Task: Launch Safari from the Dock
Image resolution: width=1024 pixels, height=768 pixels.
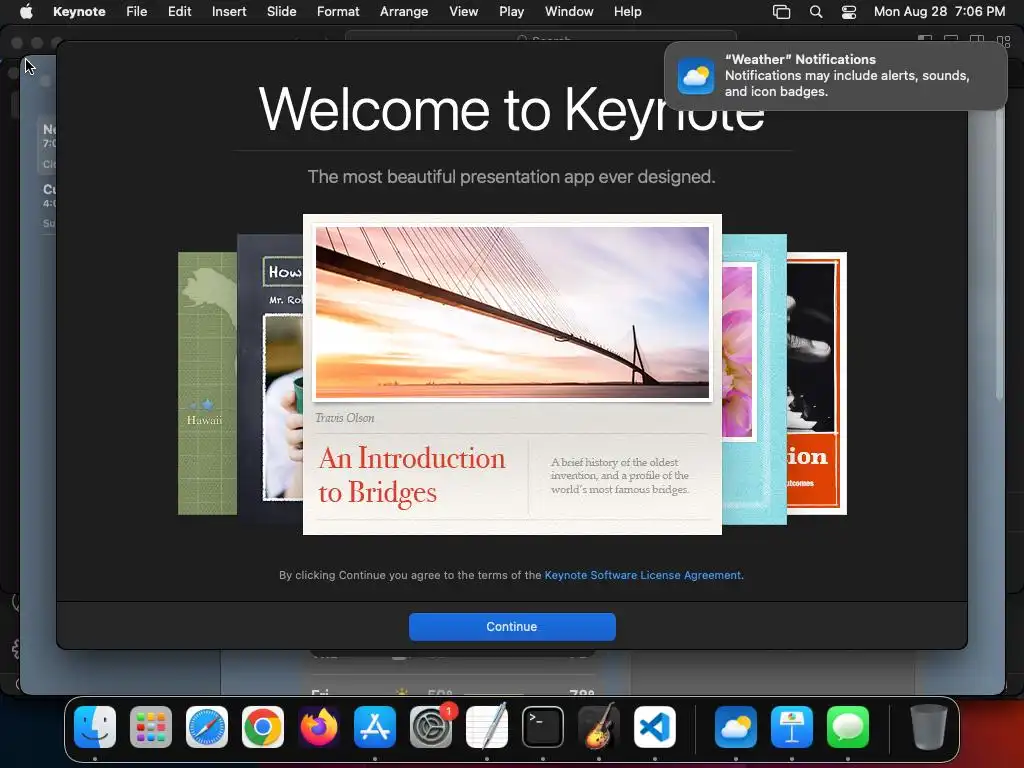Action: point(207,727)
